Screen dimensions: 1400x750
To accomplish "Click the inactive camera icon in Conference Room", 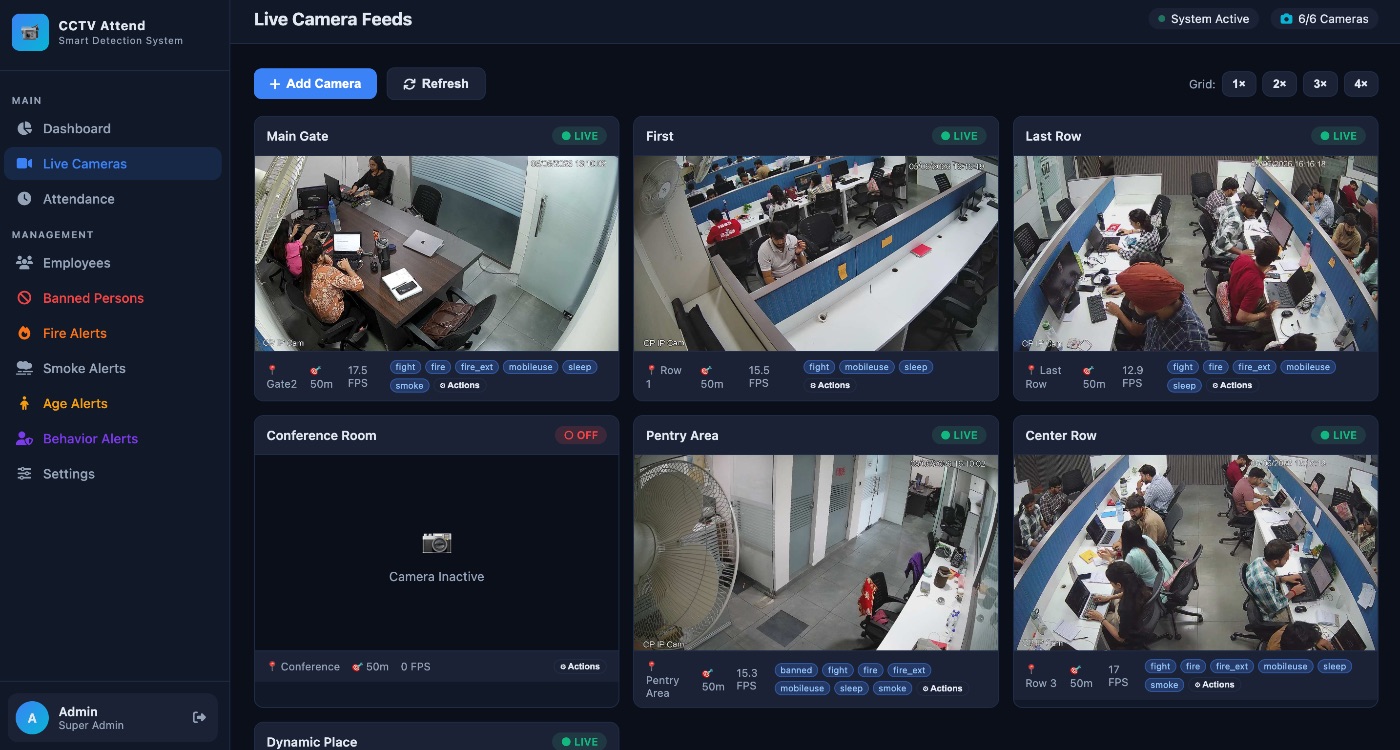I will click(437, 542).
